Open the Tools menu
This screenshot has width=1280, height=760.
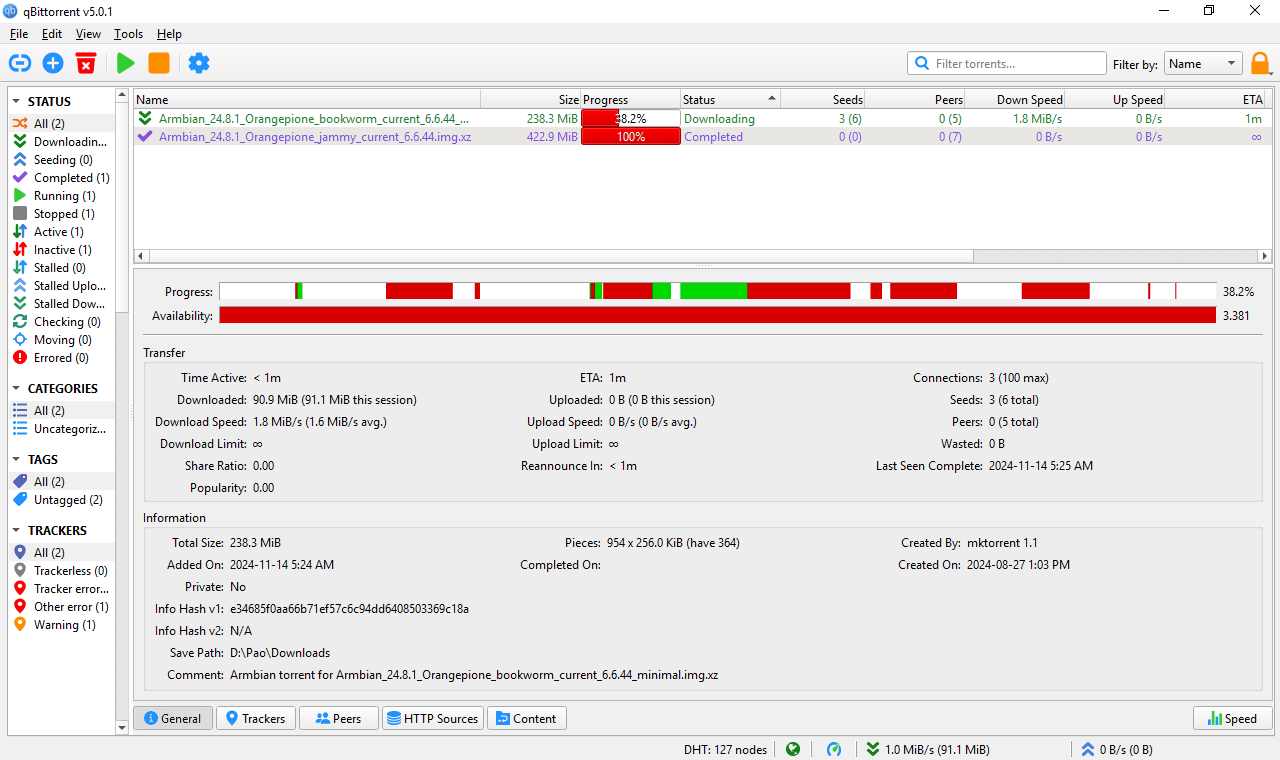click(128, 33)
